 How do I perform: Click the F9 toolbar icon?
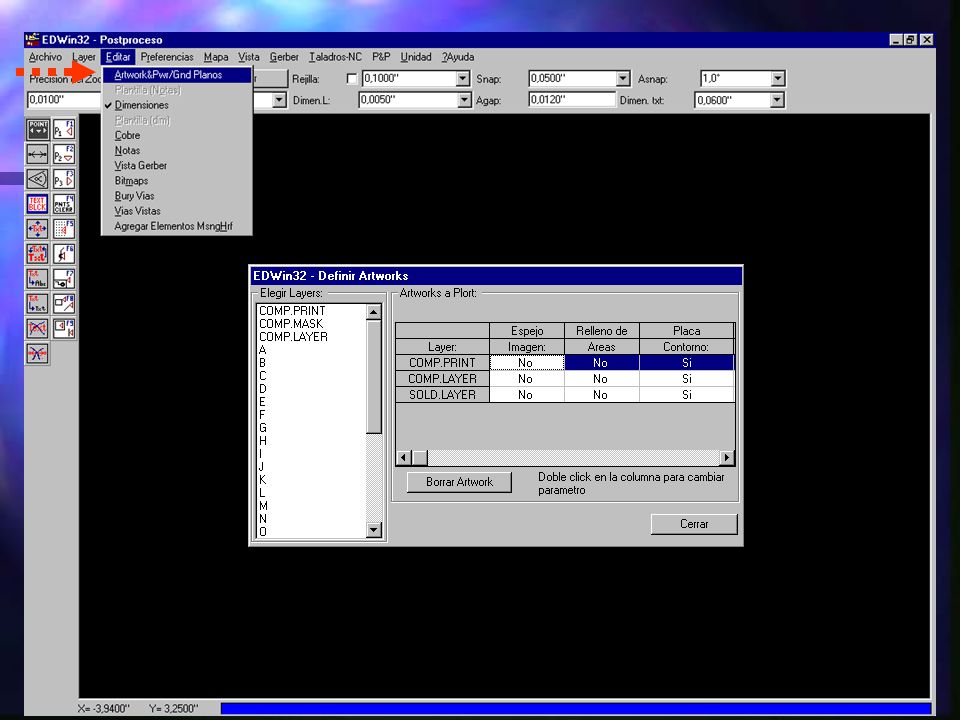click(x=64, y=328)
